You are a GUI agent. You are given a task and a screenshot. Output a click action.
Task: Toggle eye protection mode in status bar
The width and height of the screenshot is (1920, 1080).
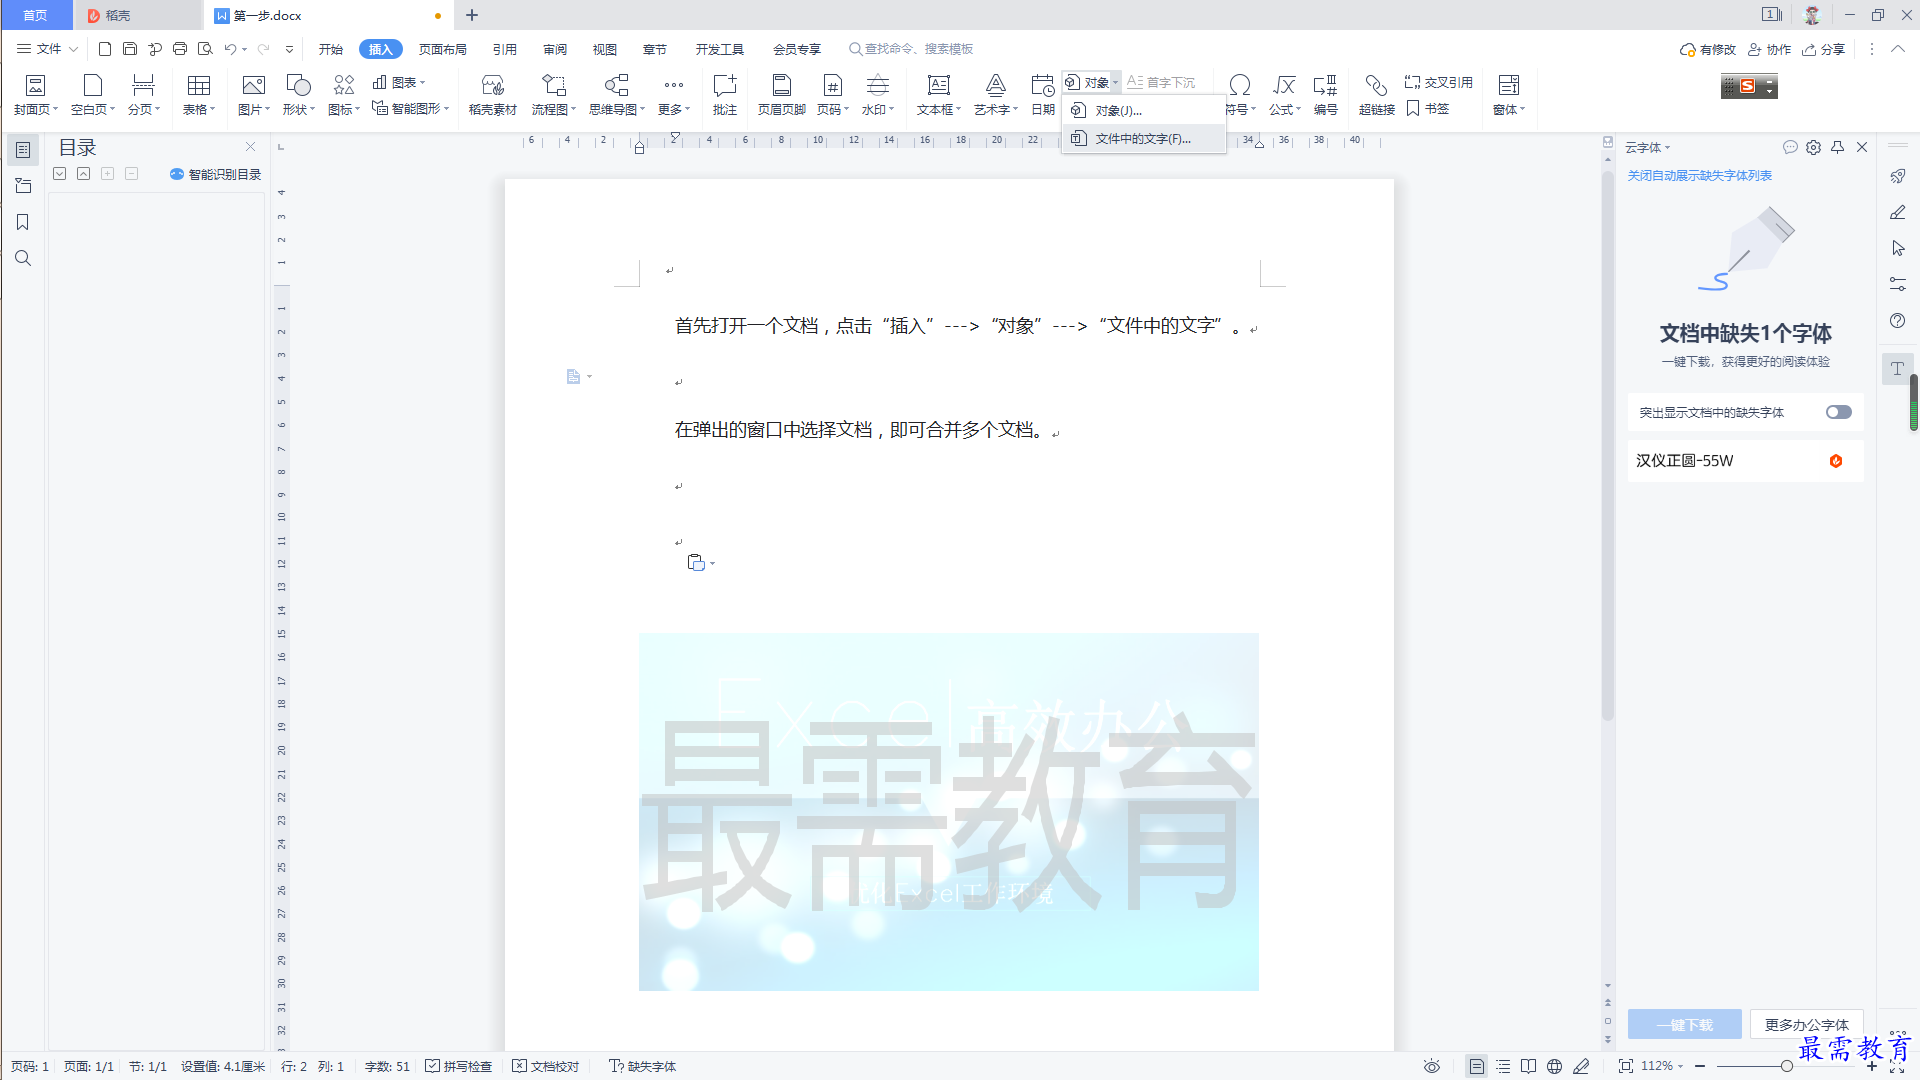click(1432, 1066)
